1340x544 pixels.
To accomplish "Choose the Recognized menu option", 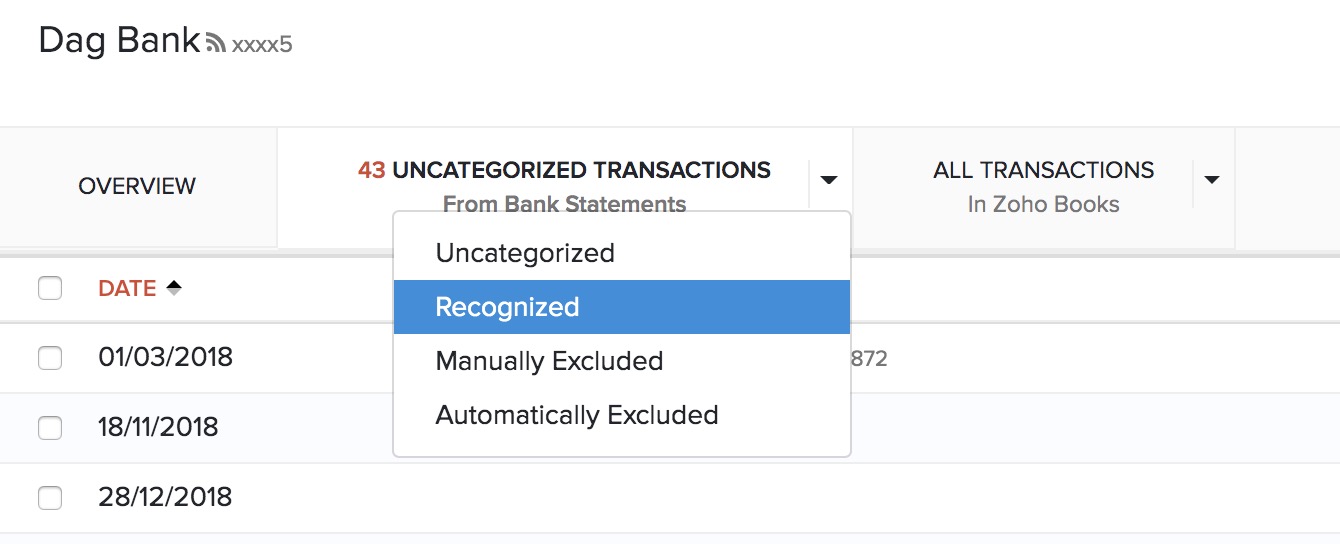I will (x=507, y=307).
